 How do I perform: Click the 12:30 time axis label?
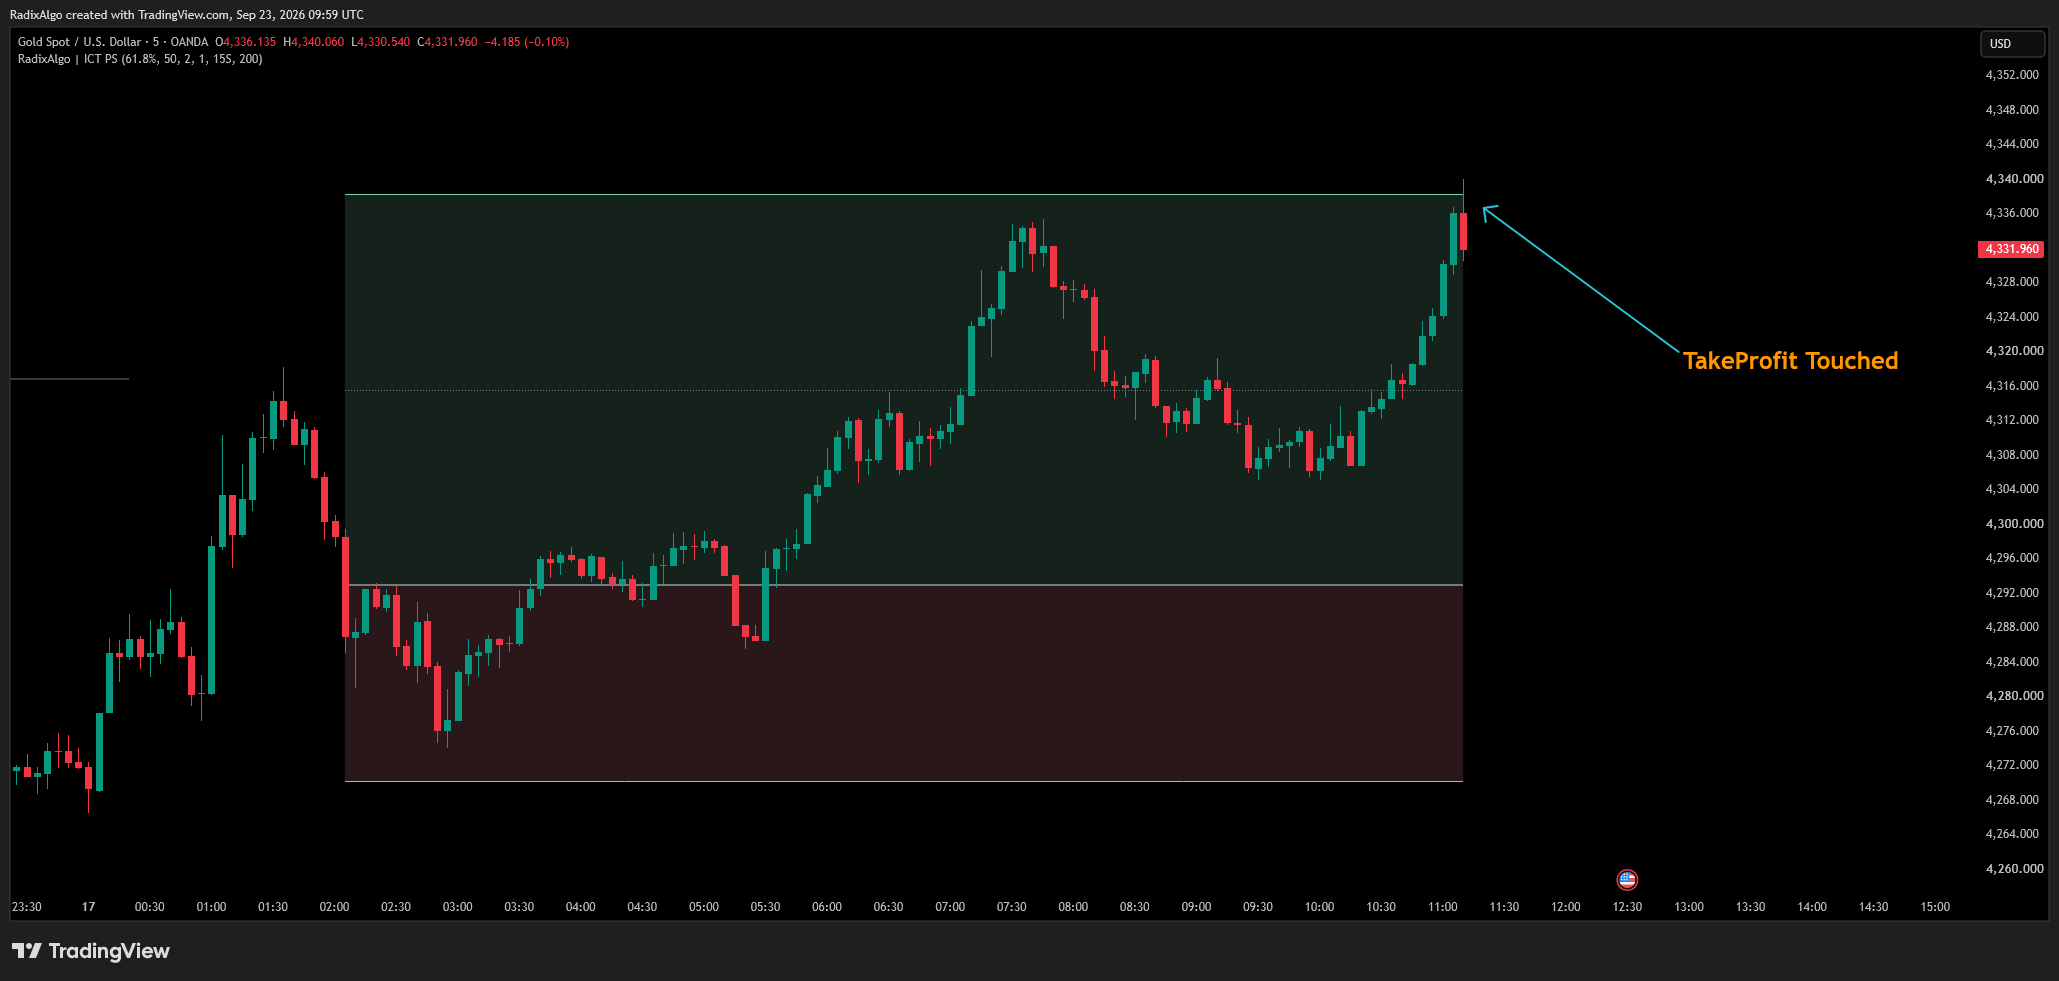click(x=1627, y=907)
